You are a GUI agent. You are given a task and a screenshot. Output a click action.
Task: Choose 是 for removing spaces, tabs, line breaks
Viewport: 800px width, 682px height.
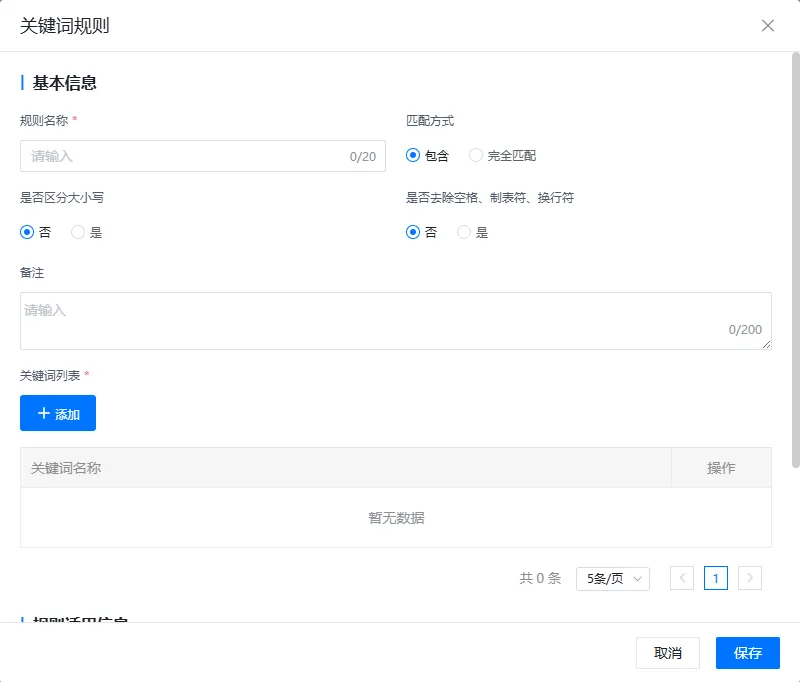pos(464,232)
